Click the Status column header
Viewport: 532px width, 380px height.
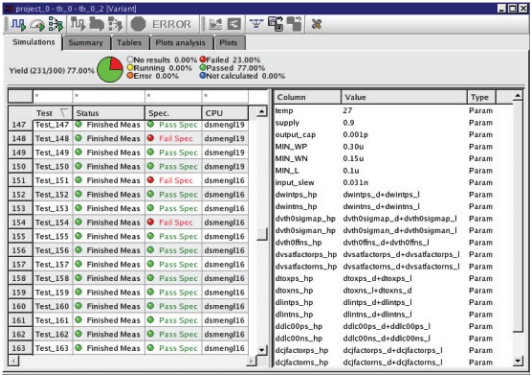pyautogui.click(x=109, y=113)
